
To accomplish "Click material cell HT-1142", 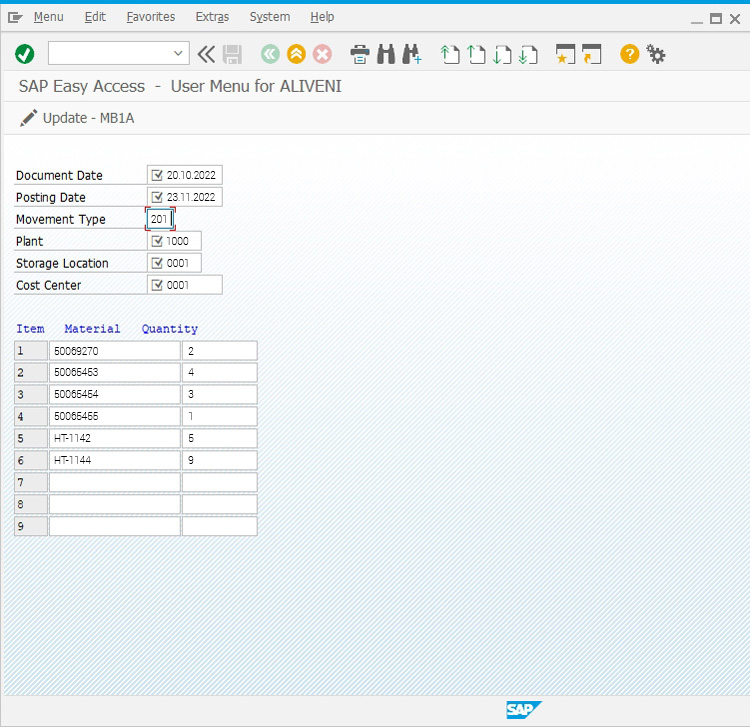I will click(115, 438).
